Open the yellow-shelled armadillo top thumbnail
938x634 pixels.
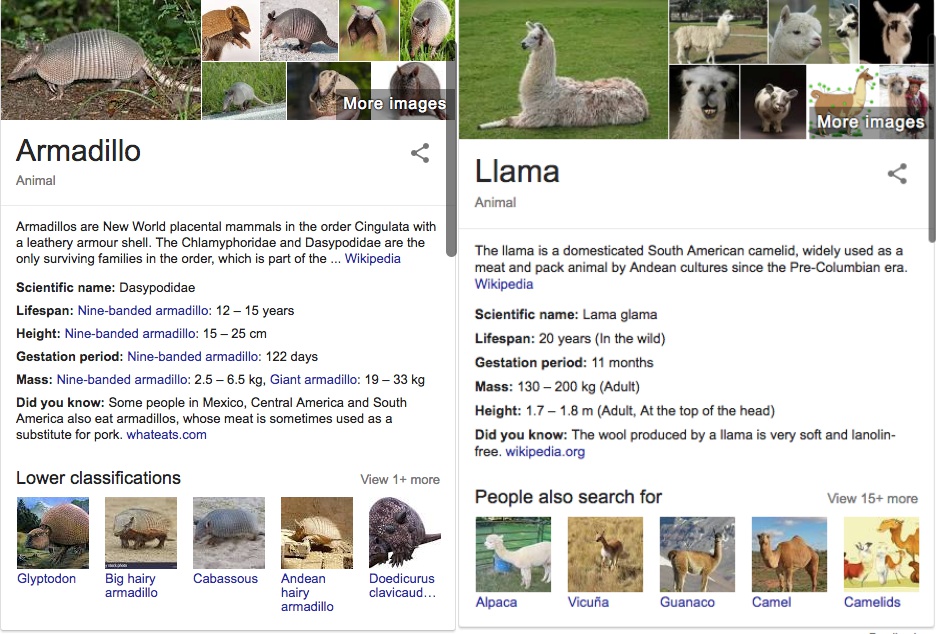click(x=230, y=30)
